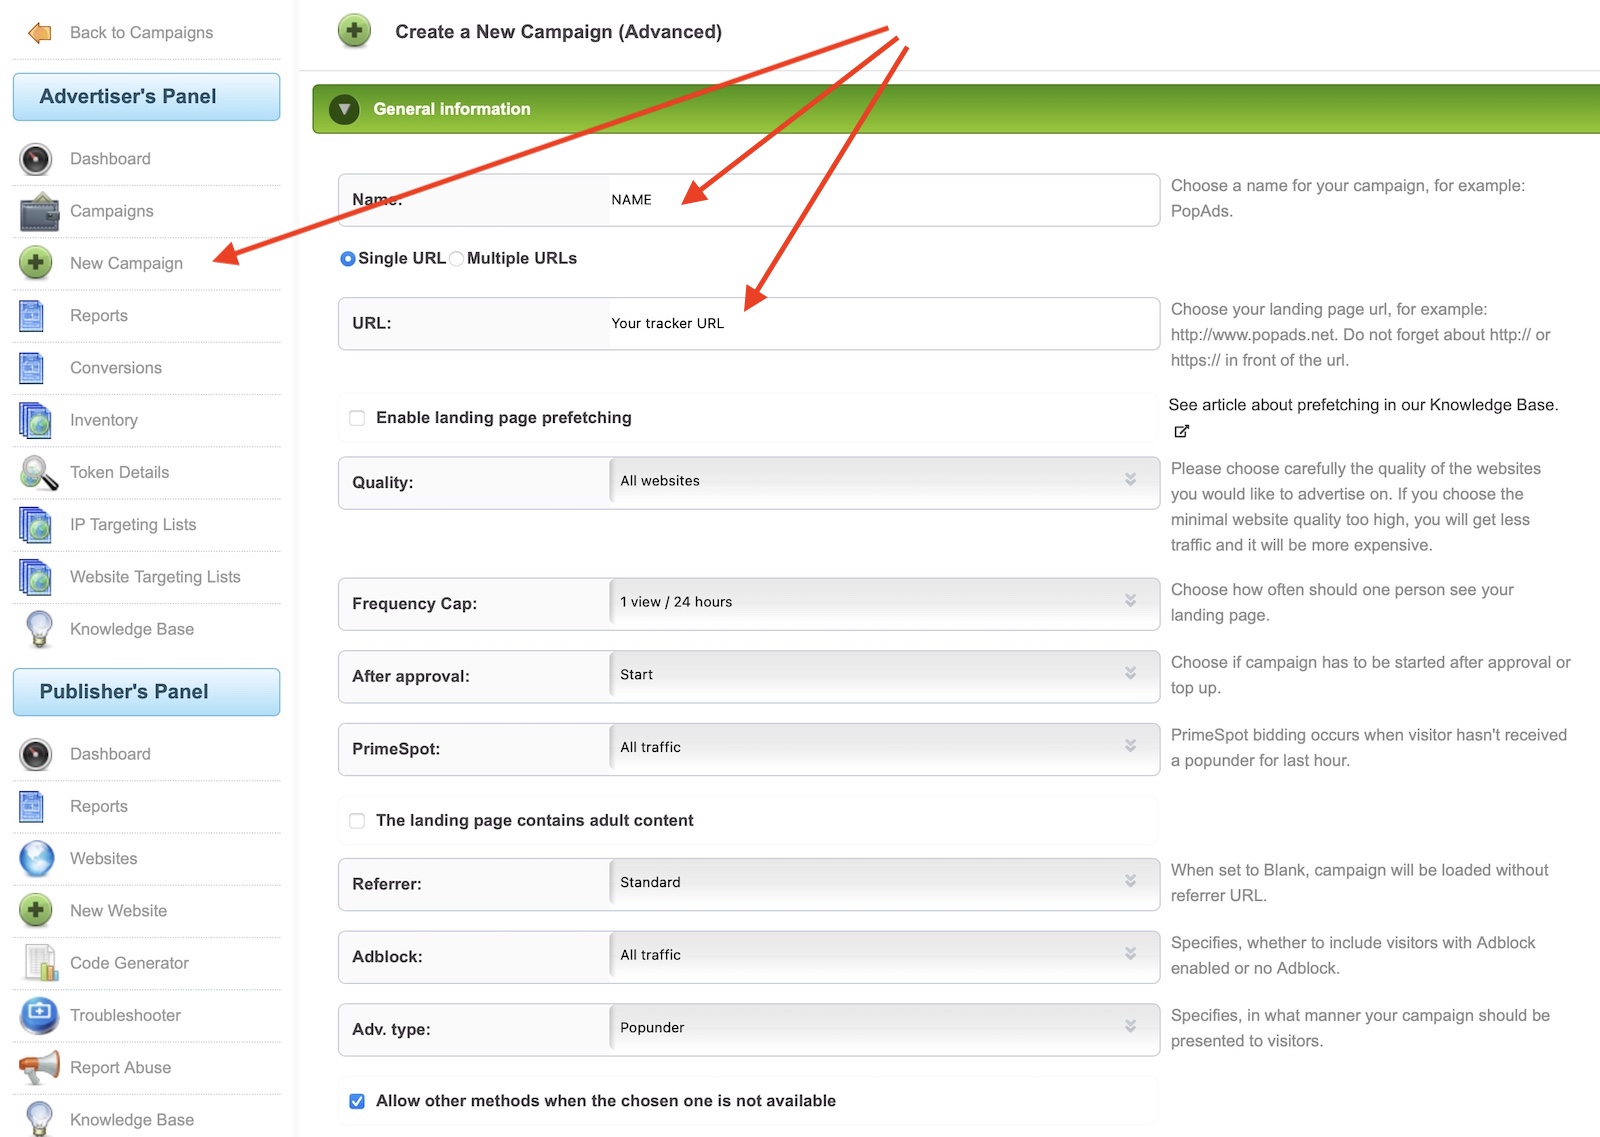
Task: Open external link icon for prefetching article
Action: click(x=1181, y=431)
